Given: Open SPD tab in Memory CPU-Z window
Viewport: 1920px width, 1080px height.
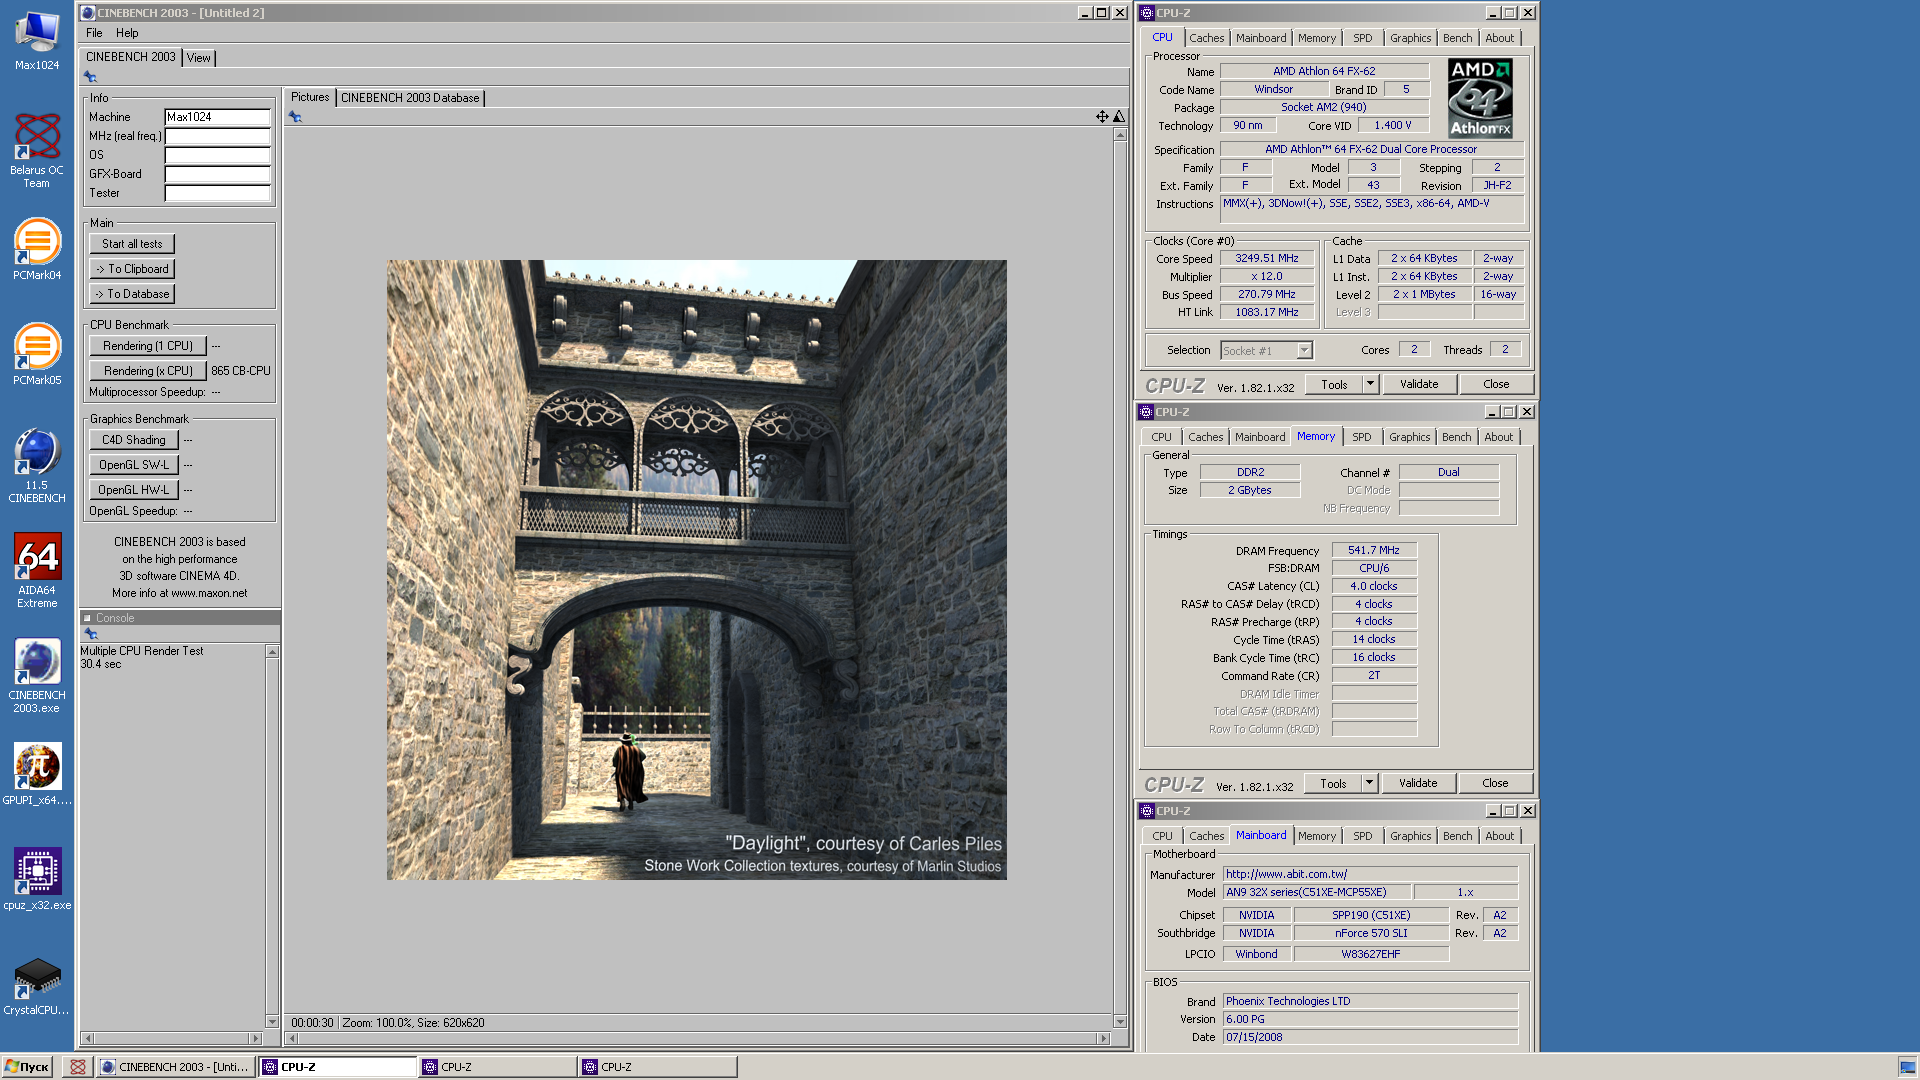Looking at the screenshot, I should pos(1362,437).
